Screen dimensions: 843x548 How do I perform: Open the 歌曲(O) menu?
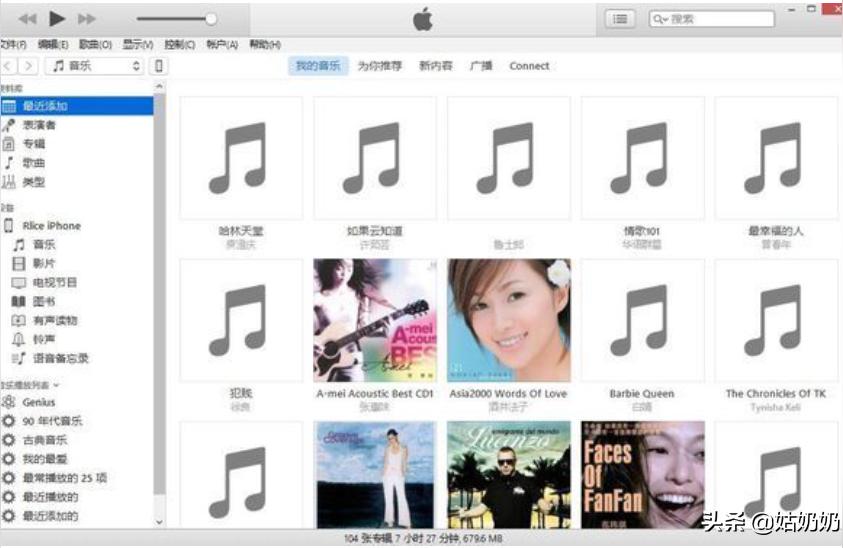[x=95, y=45]
